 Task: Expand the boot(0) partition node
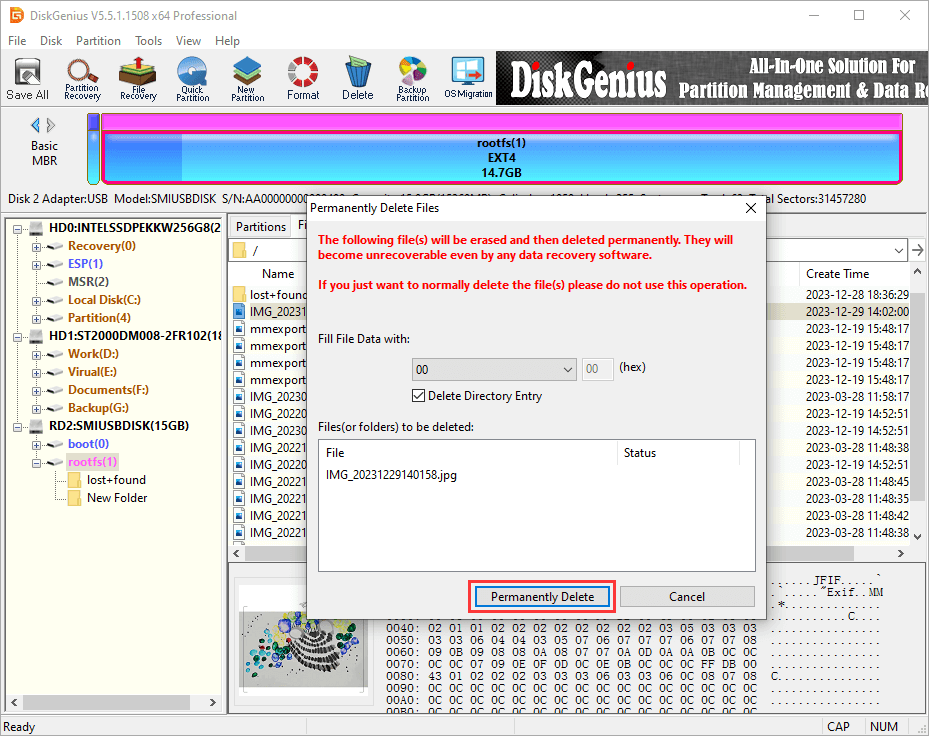[x=36, y=444]
